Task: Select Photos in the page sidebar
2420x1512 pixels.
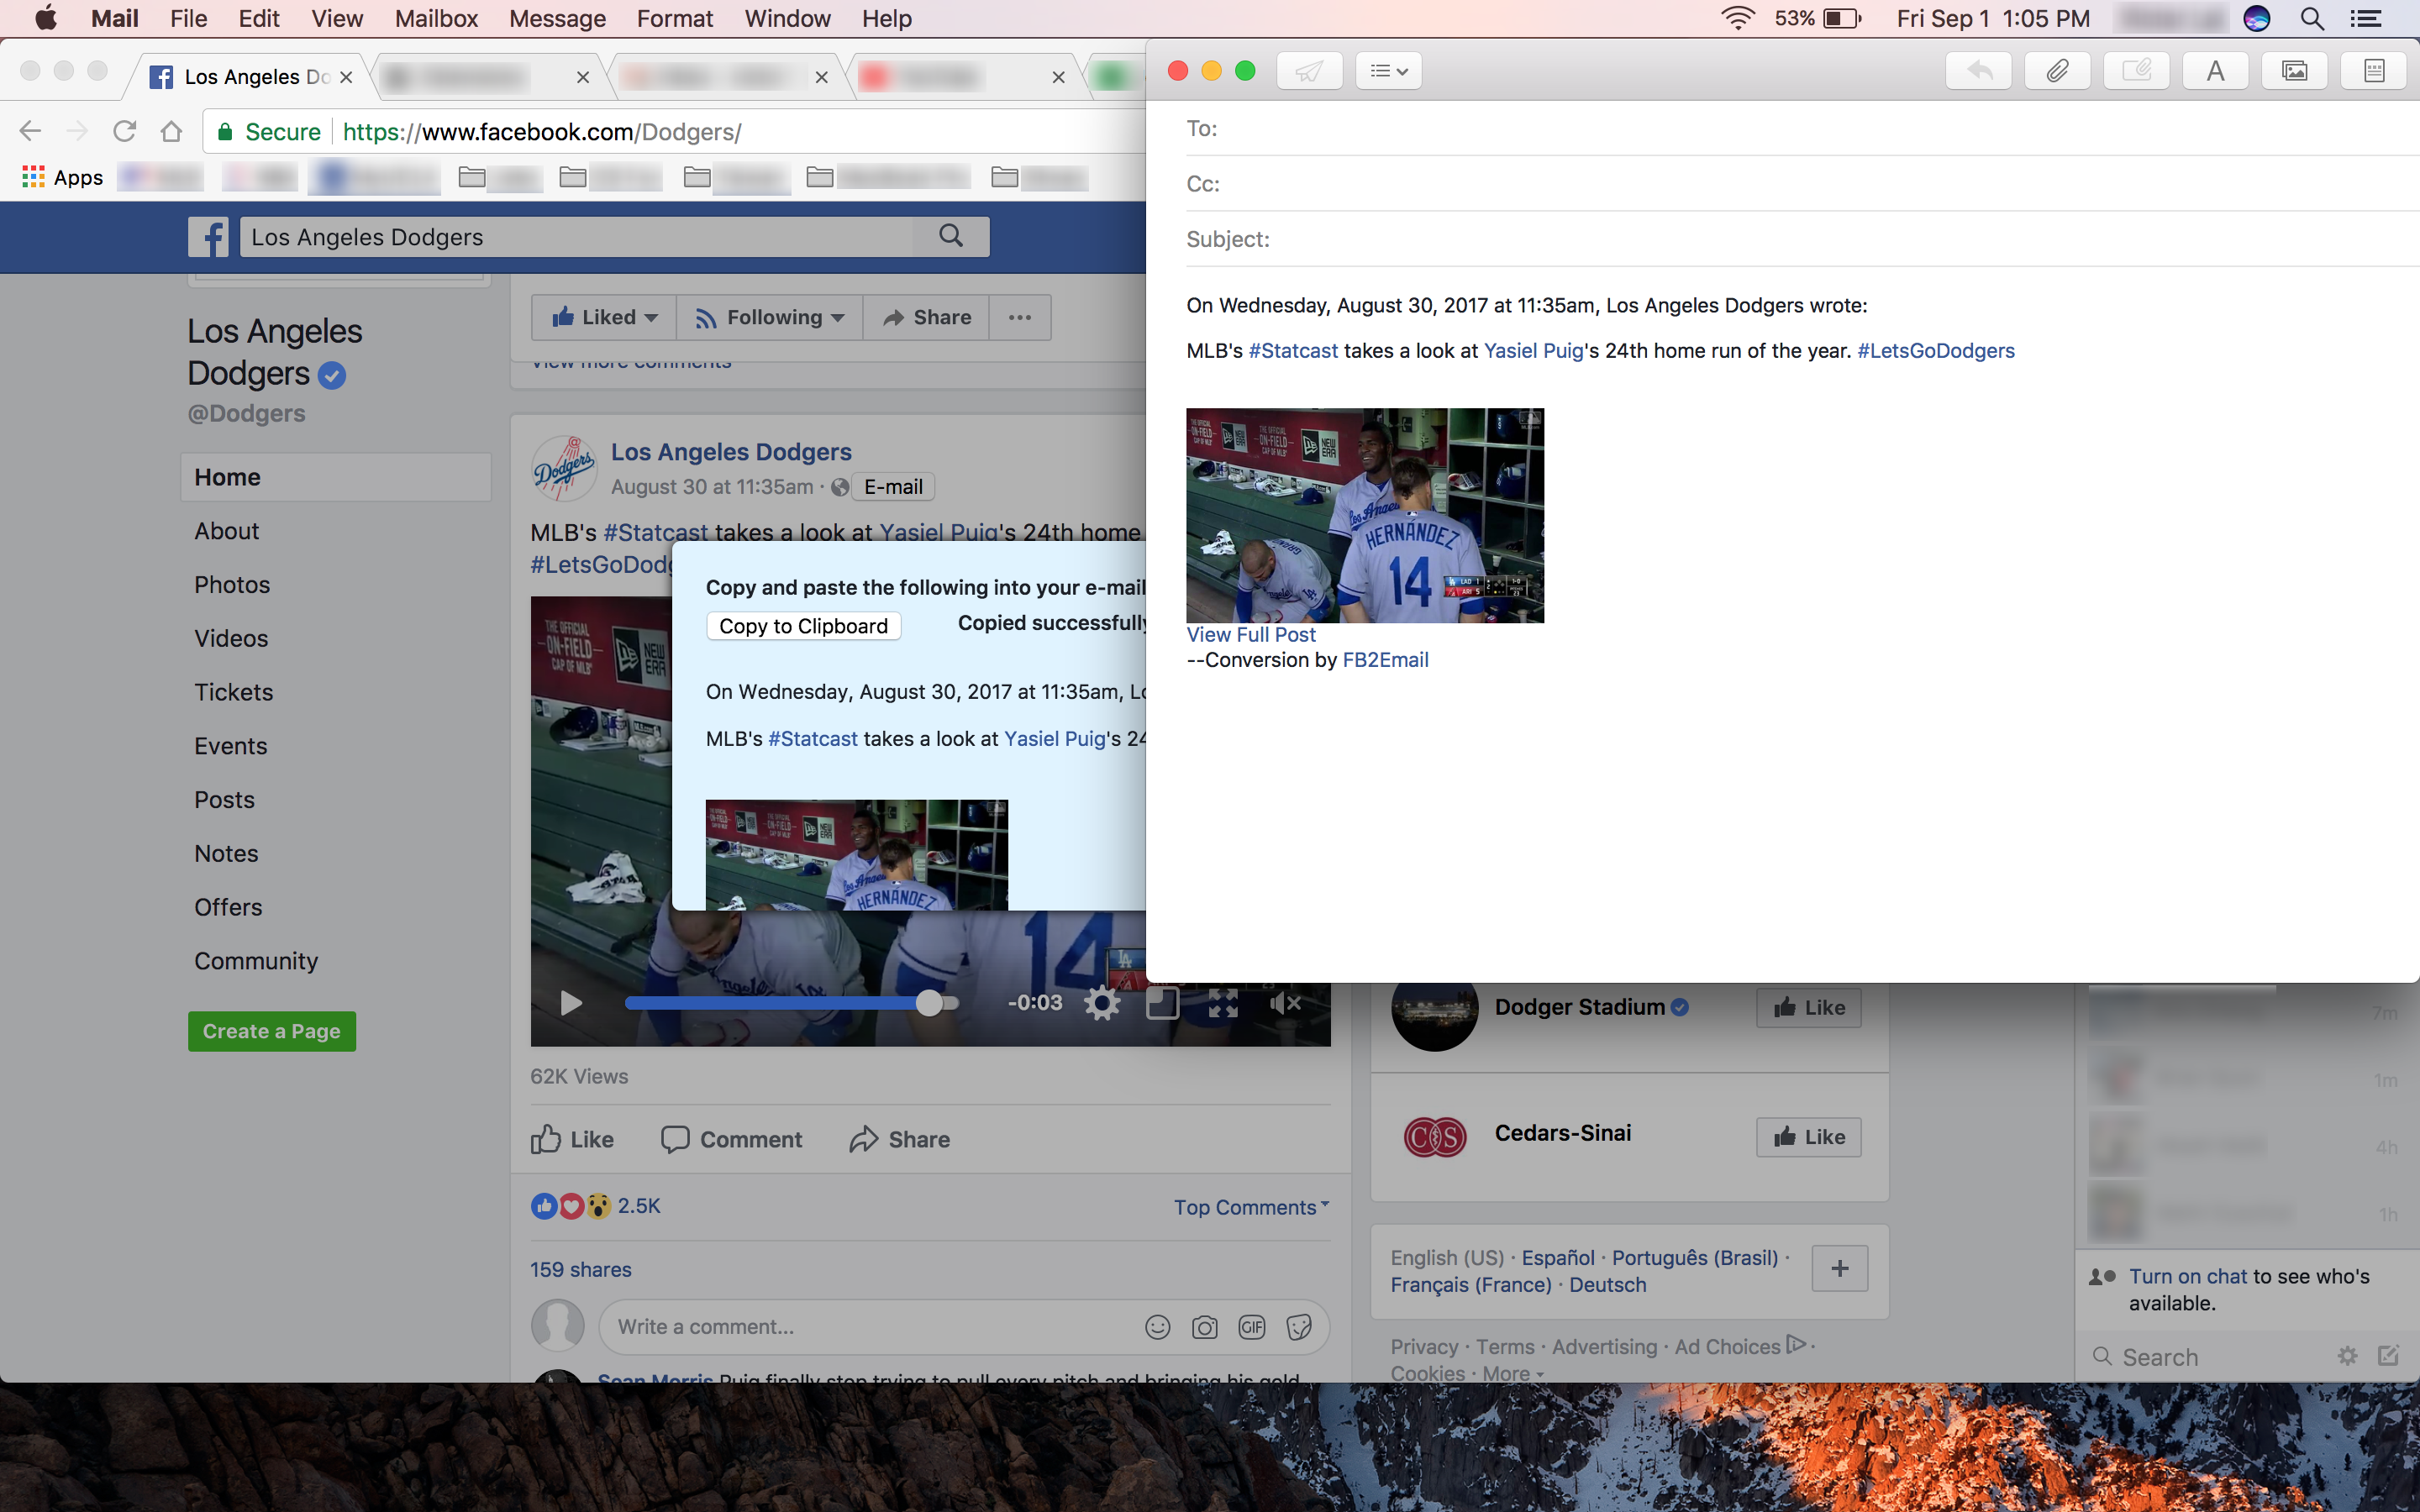Action: 232,585
